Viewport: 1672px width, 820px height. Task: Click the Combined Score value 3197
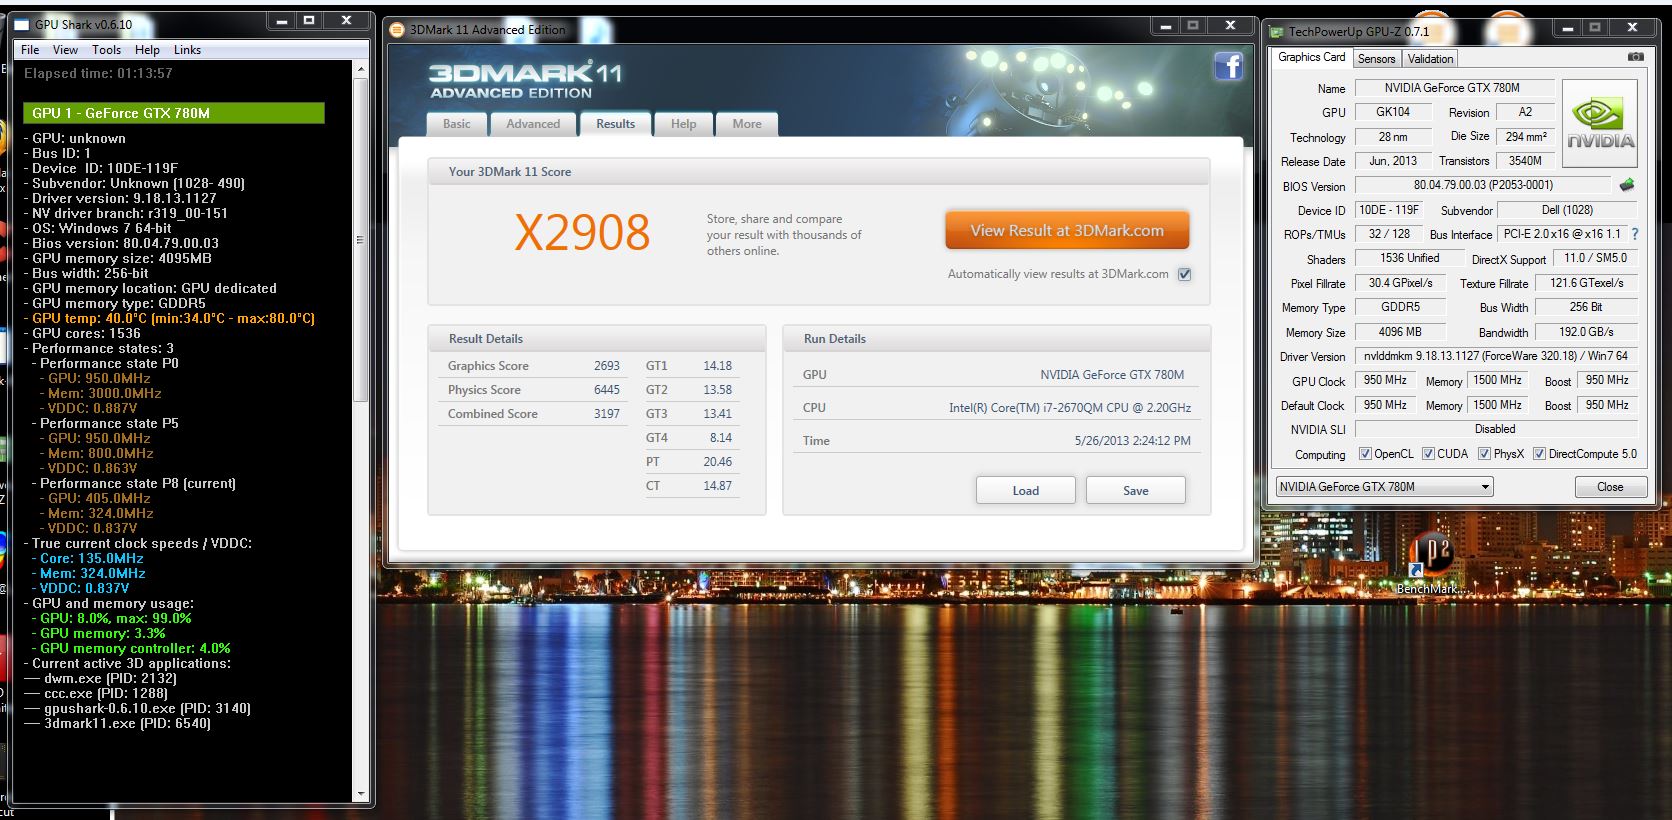606,414
